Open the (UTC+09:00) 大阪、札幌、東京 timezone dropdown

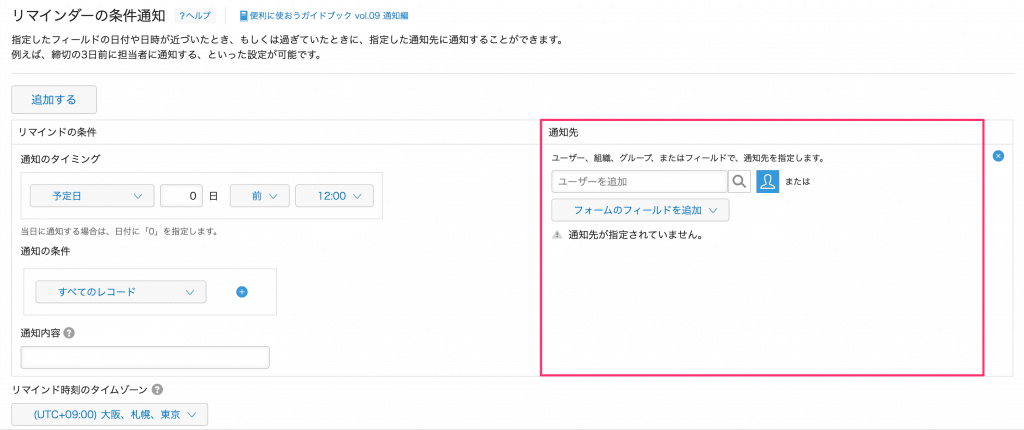pyautogui.click(x=110, y=414)
